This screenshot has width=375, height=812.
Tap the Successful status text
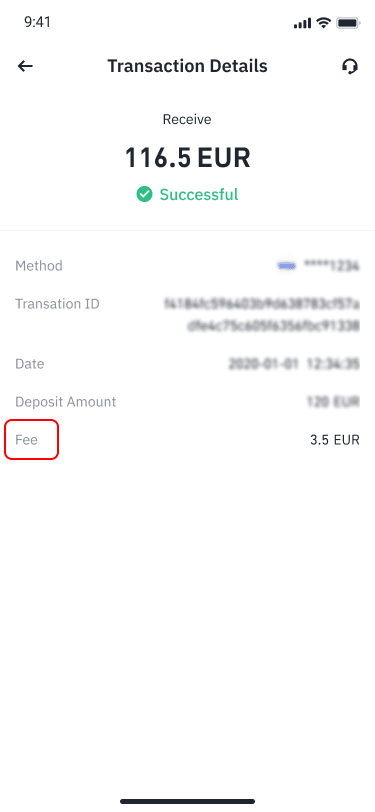(199, 195)
